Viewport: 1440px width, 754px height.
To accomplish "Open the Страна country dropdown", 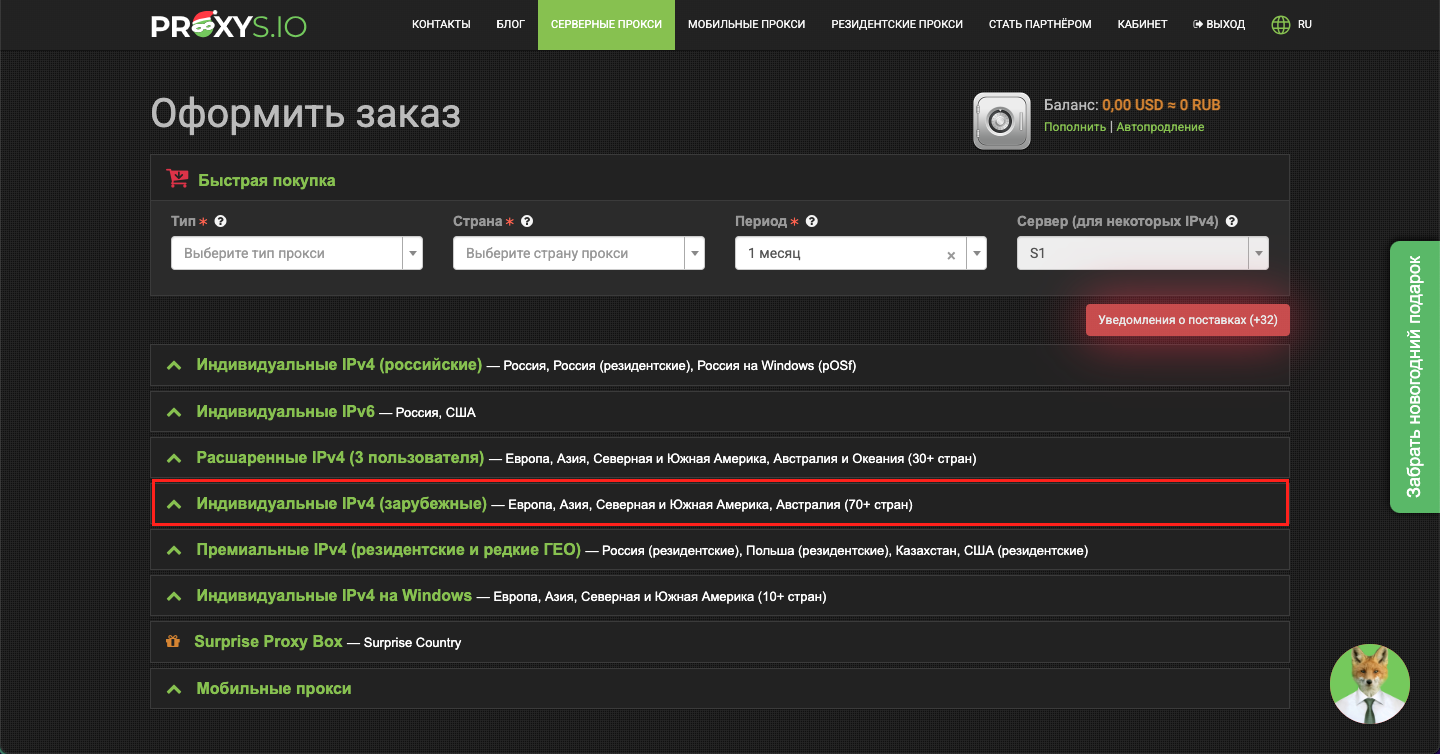I will [579, 253].
